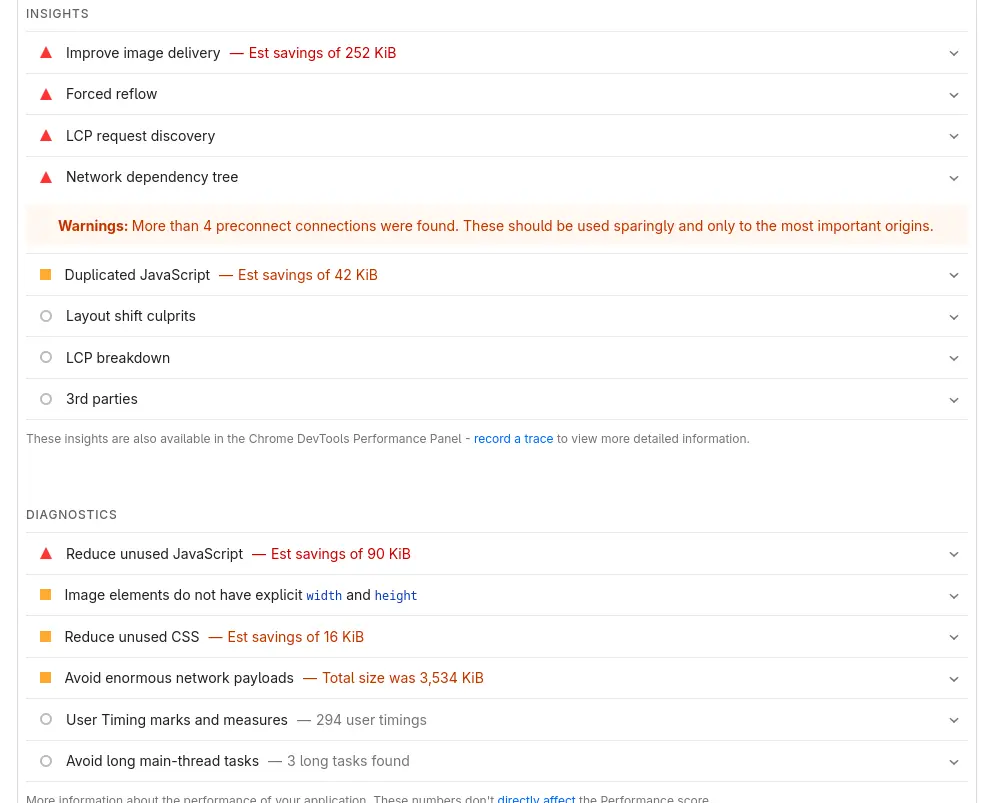
Task: Expand Network dependency tree chevron
Action: pos(954,178)
